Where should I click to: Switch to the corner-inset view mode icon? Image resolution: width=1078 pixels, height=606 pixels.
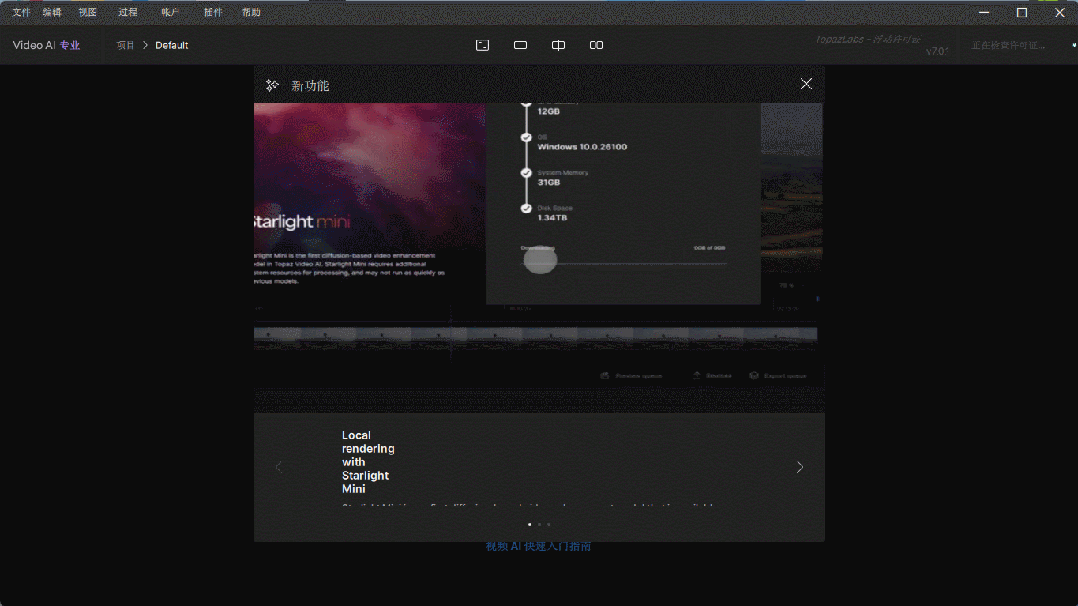coord(483,45)
